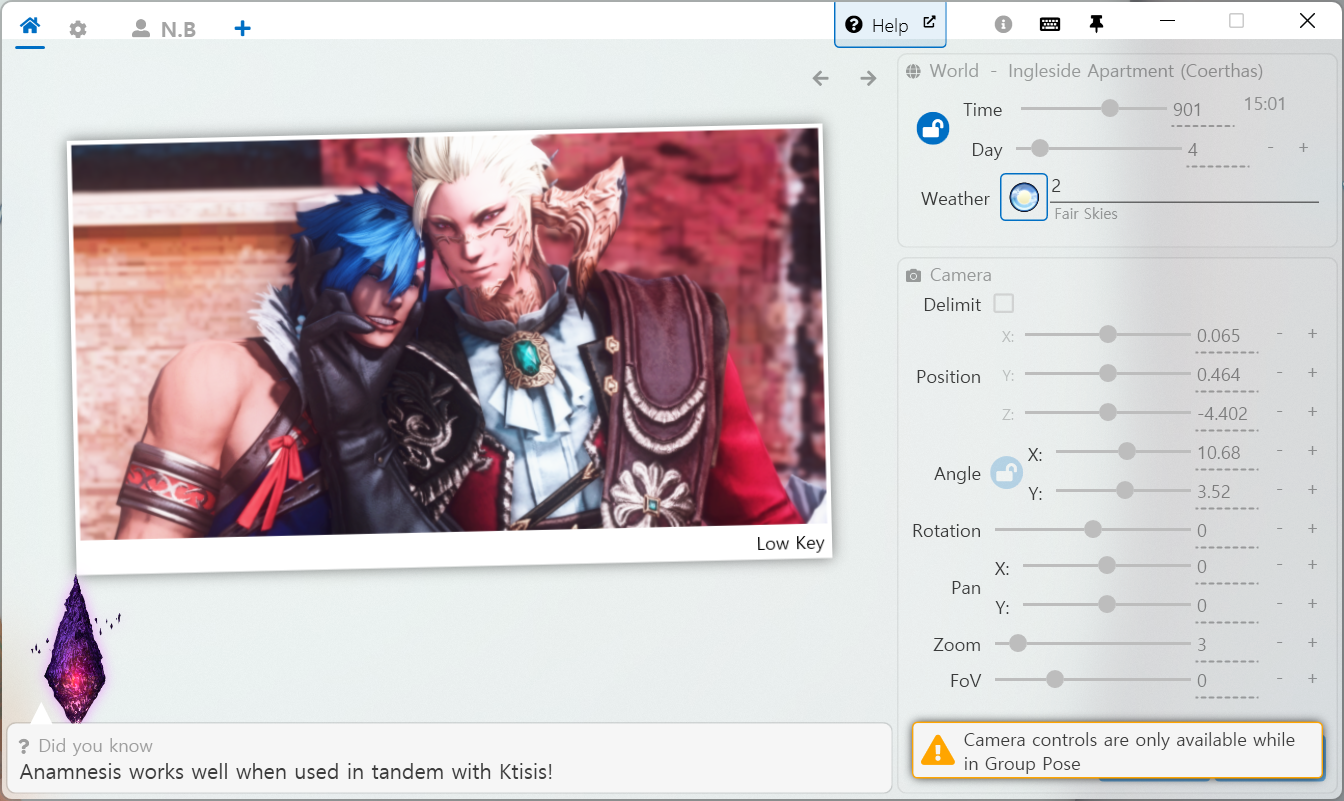The image size is (1344, 801).
Task: Adjust the Day slider
Action: pos(1098,148)
